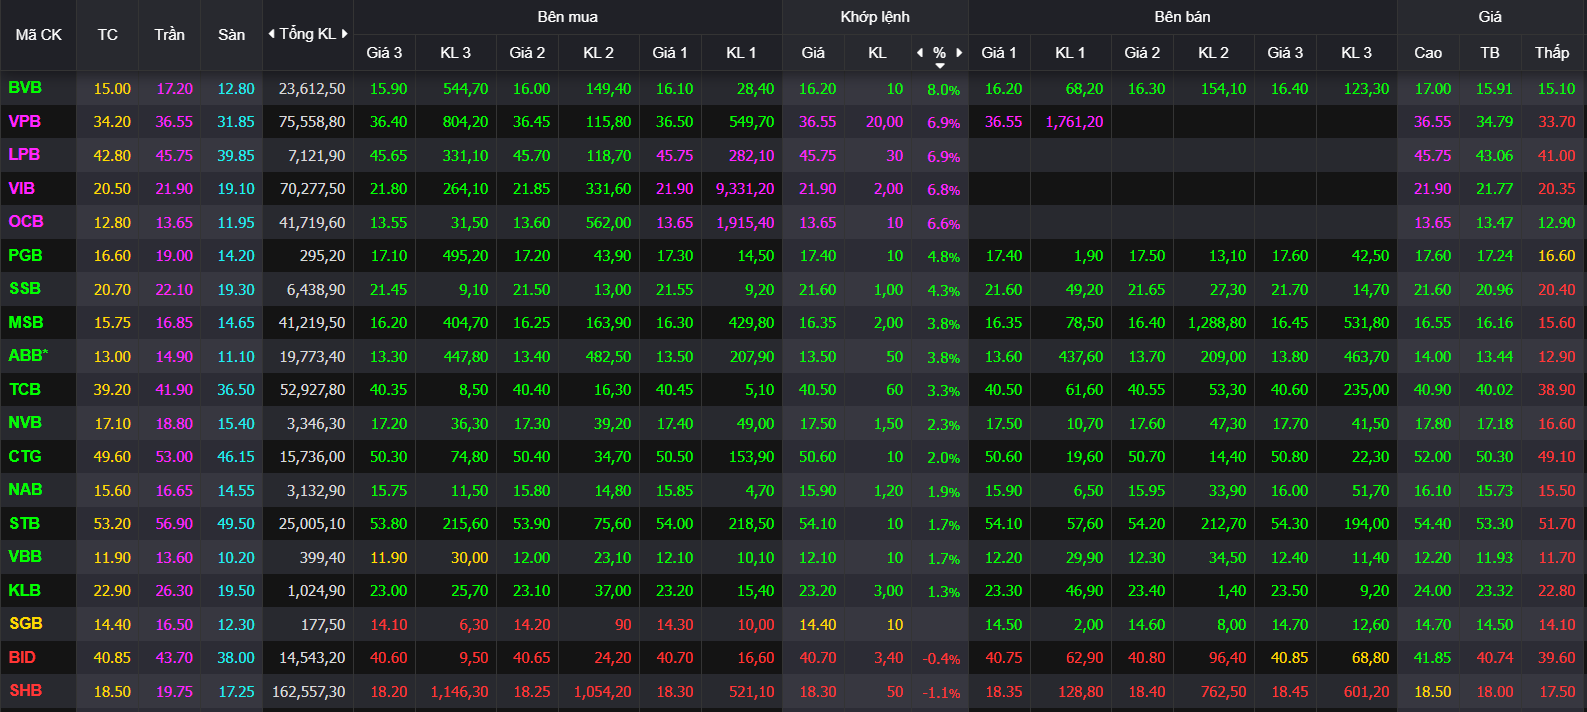Click the left arrow before the % column header
The image size is (1587, 712).
(x=920, y=53)
